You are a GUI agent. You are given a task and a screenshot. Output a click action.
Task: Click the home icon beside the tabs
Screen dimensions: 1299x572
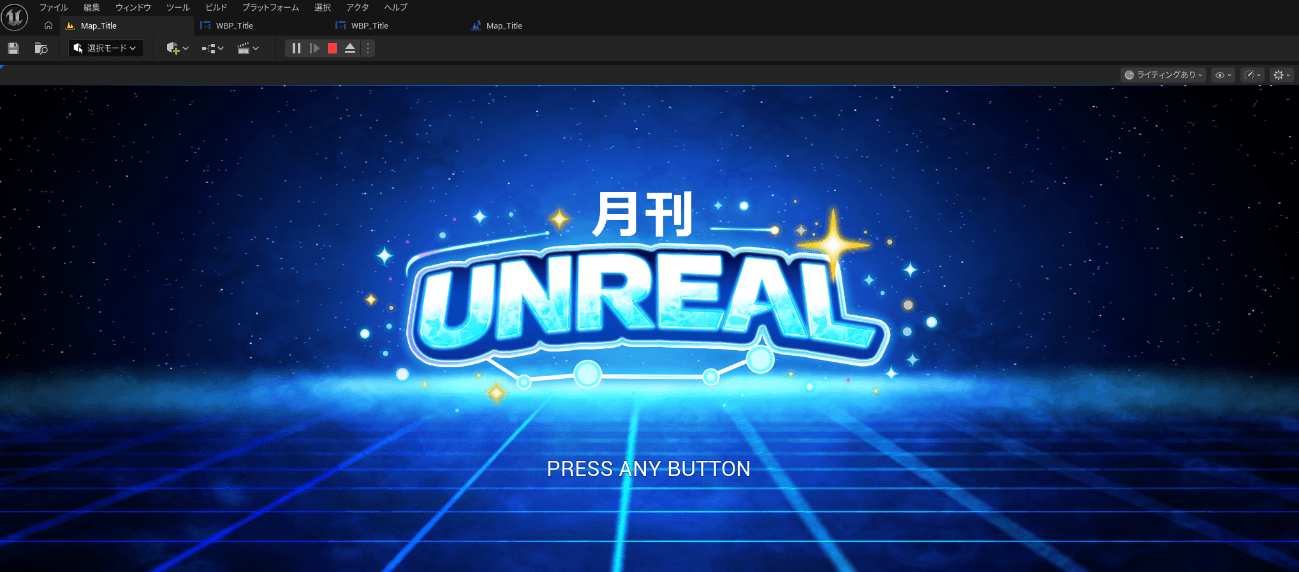(x=48, y=26)
